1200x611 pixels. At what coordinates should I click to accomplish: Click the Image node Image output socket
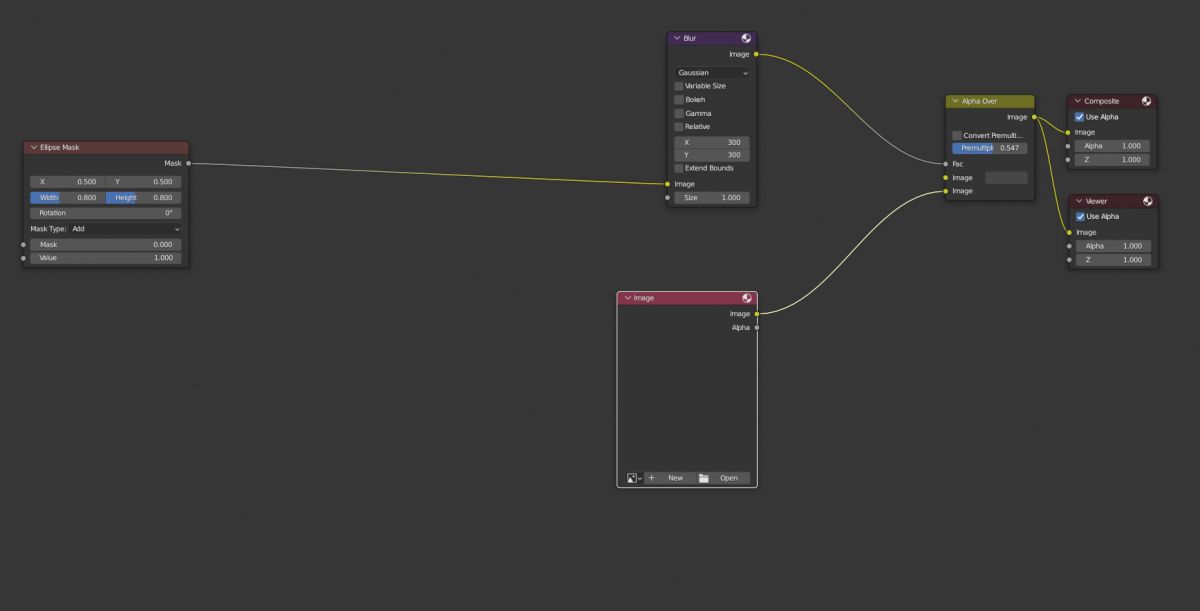click(x=757, y=314)
